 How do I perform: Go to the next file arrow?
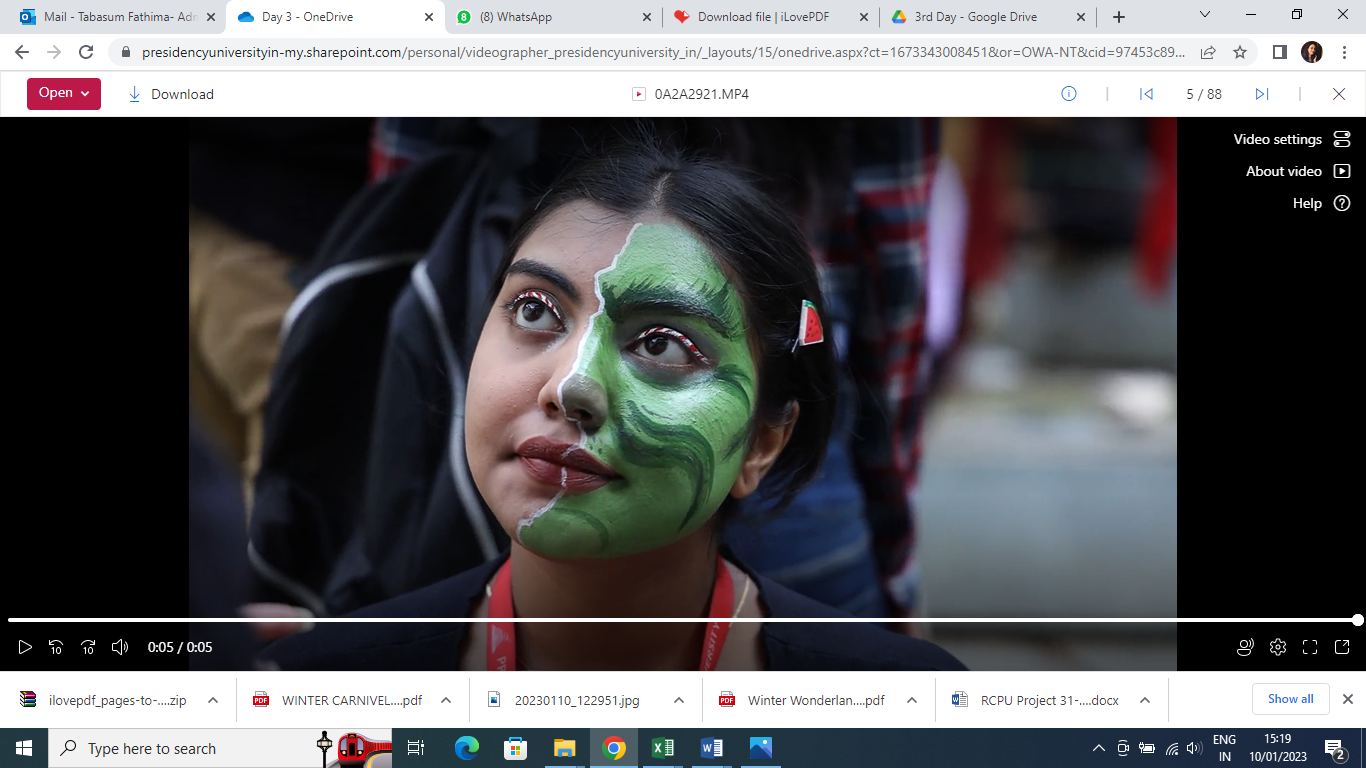click(1262, 94)
